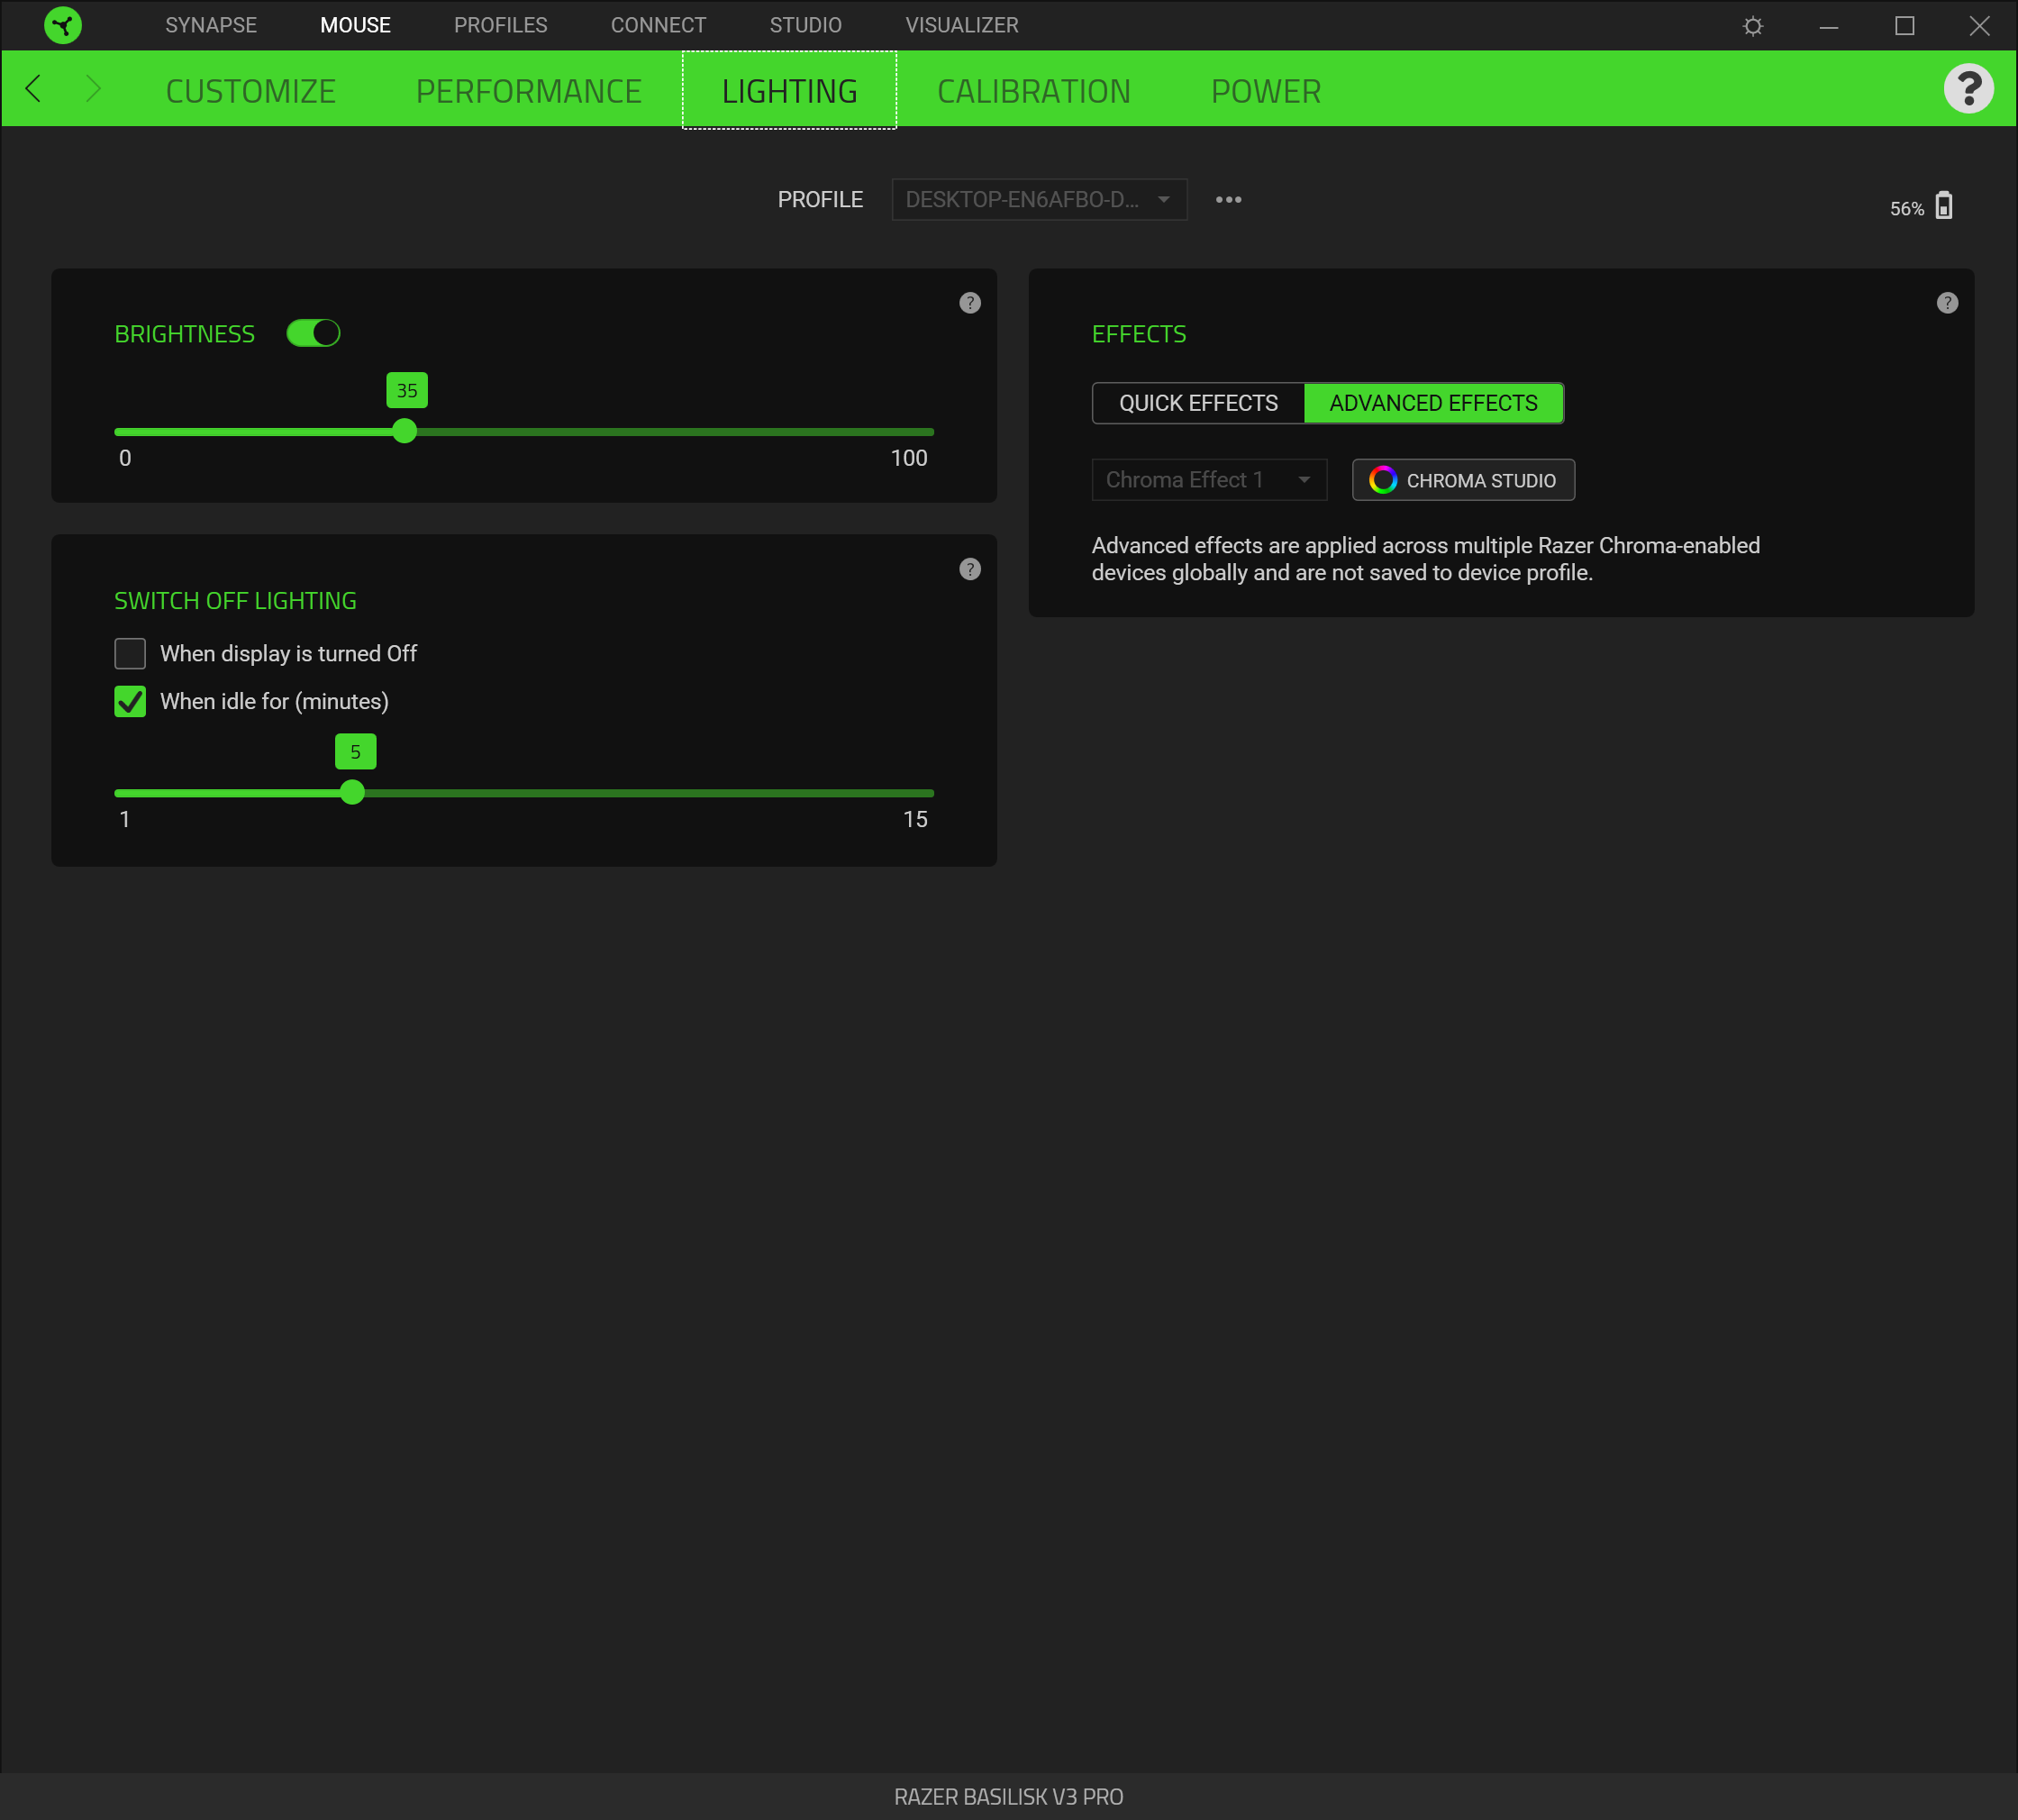
Task: Click the help question mark icon
Action: pyautogui.click(x=1969, y=89)
